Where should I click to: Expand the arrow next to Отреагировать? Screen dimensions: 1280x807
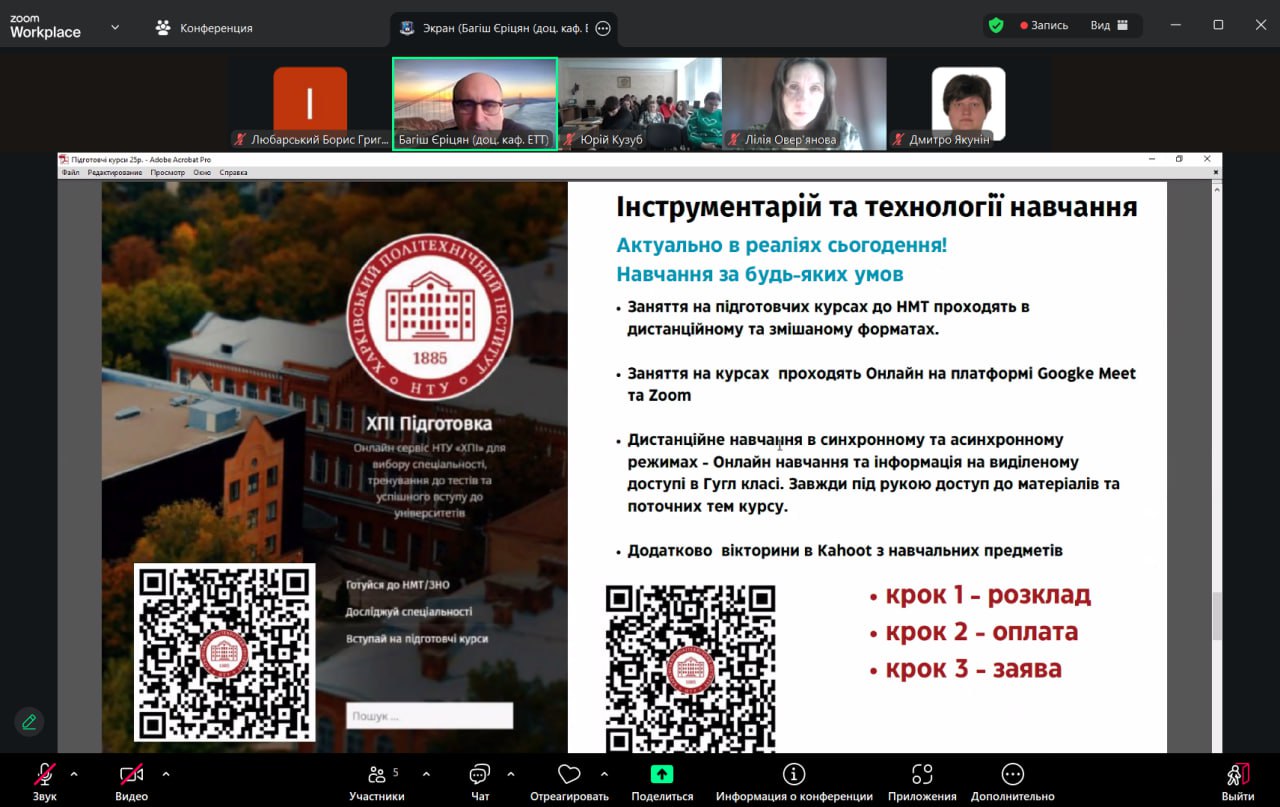click(604, 774)
